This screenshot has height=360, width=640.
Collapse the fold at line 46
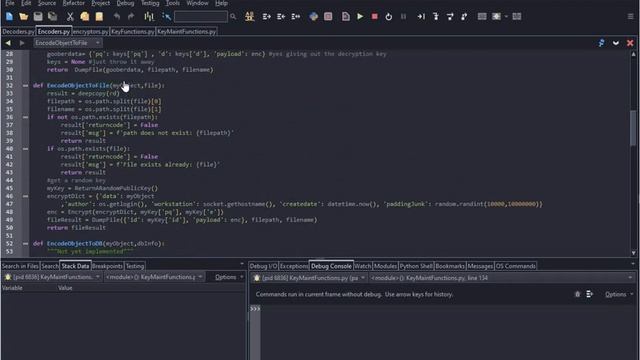25,196
